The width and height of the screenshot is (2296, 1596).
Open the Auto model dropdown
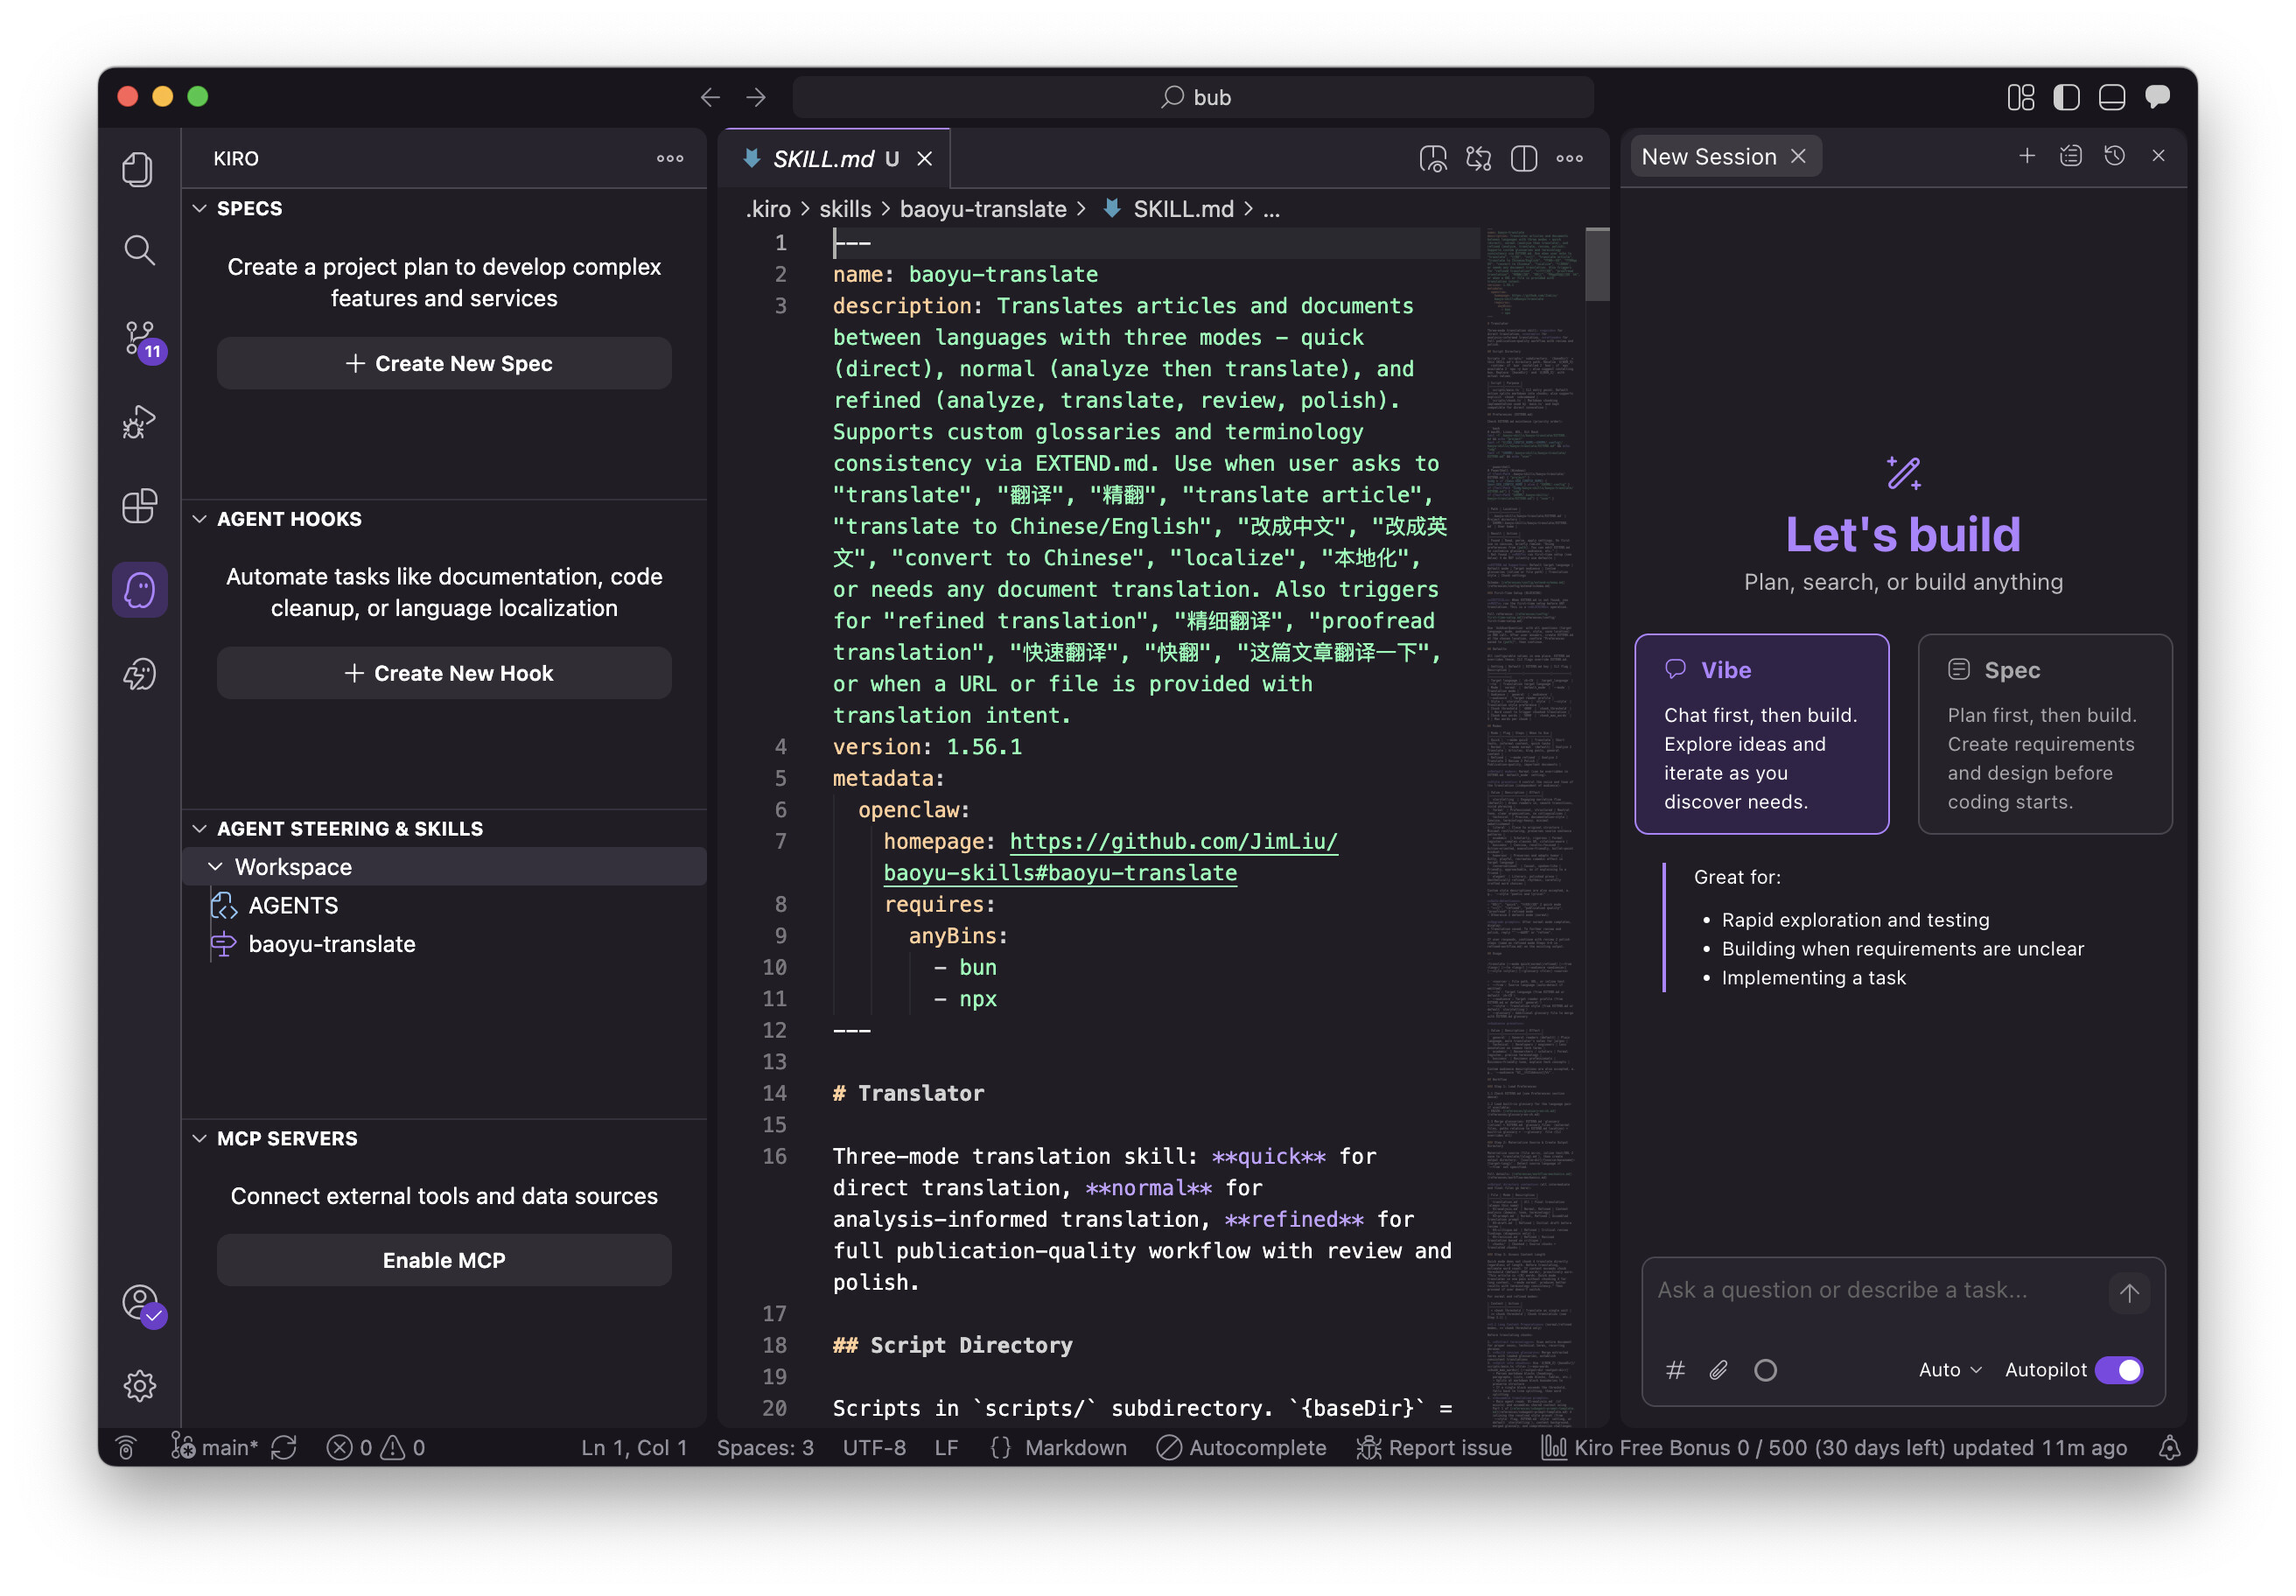coord(1950,1370)
